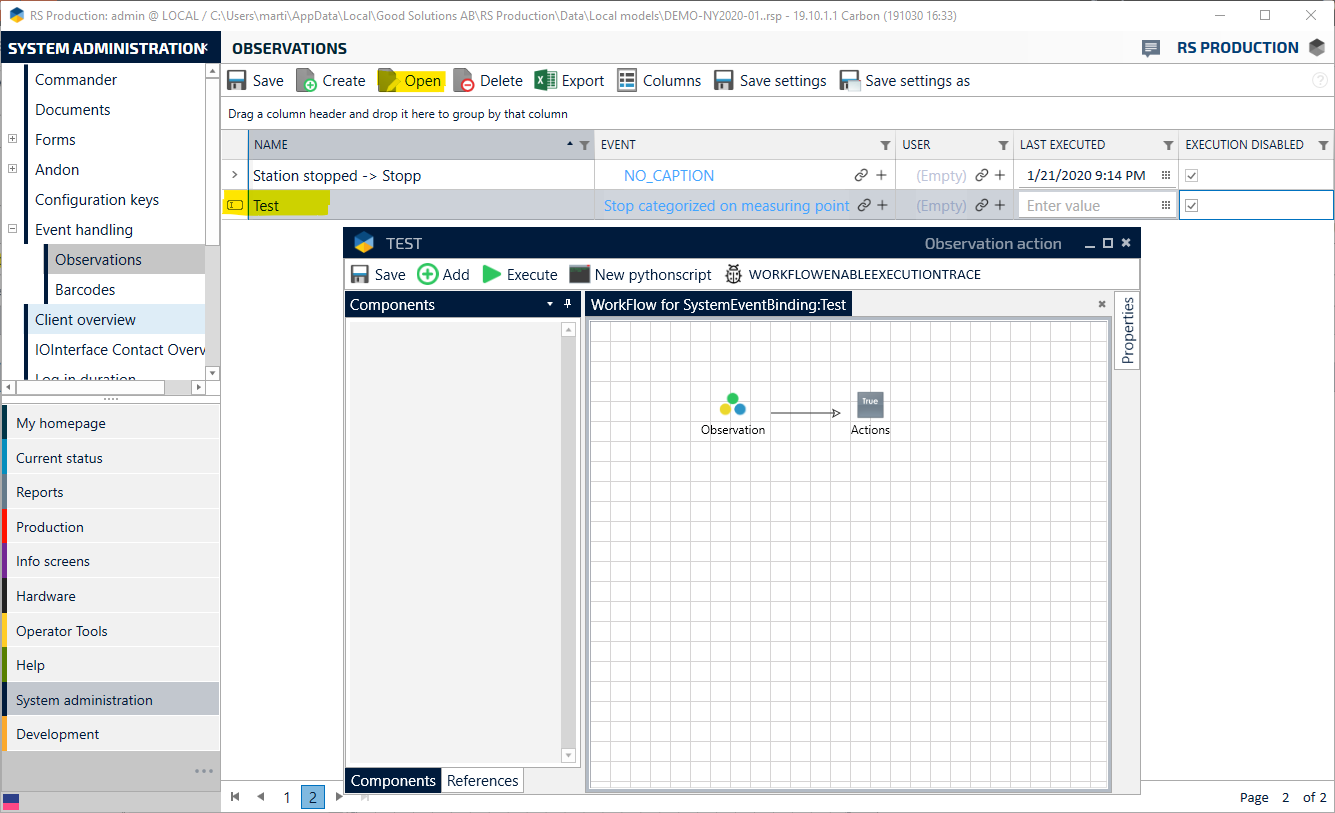Image resolution: width=1335 pixels, height=813 pixels.
Task: Switch to the References tab
Action: pos(482,781)
